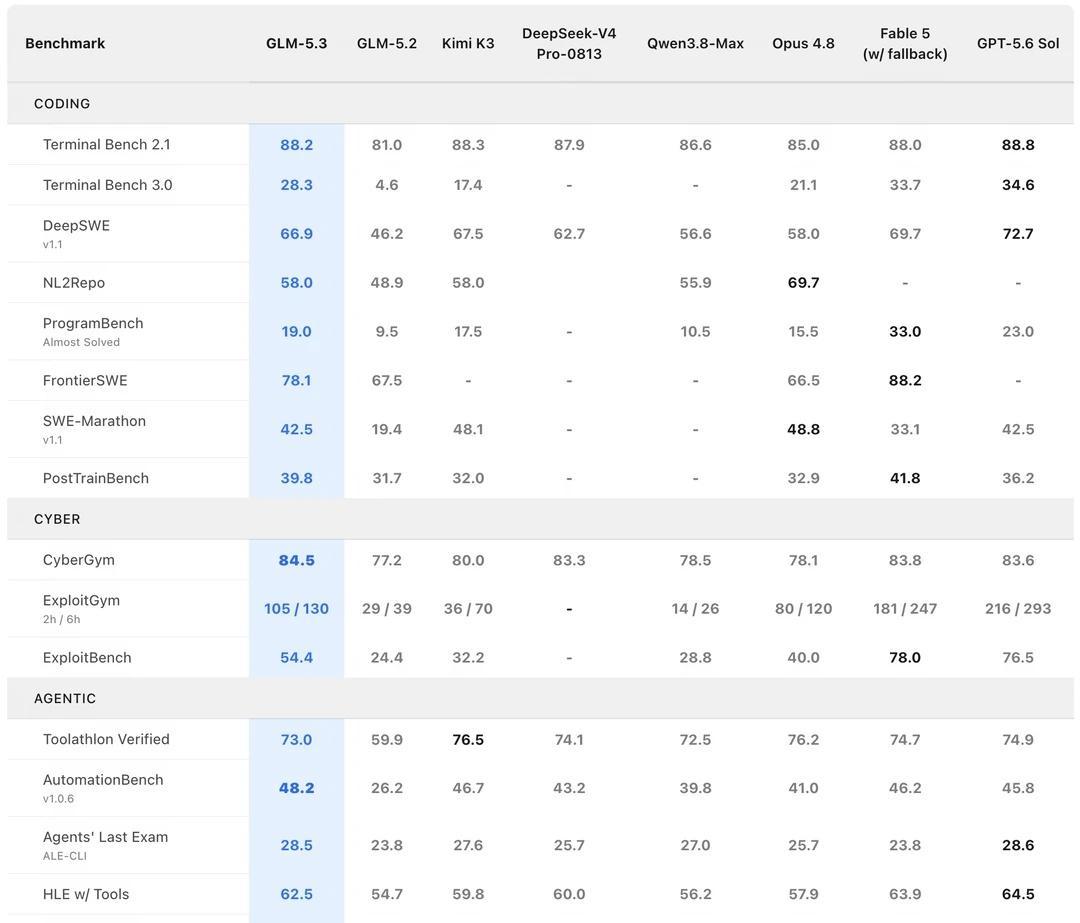Select GPT-5.6 Sol ExploitGym value 216 / 293
This screenshot has height=923, width=1080.
1017,609
